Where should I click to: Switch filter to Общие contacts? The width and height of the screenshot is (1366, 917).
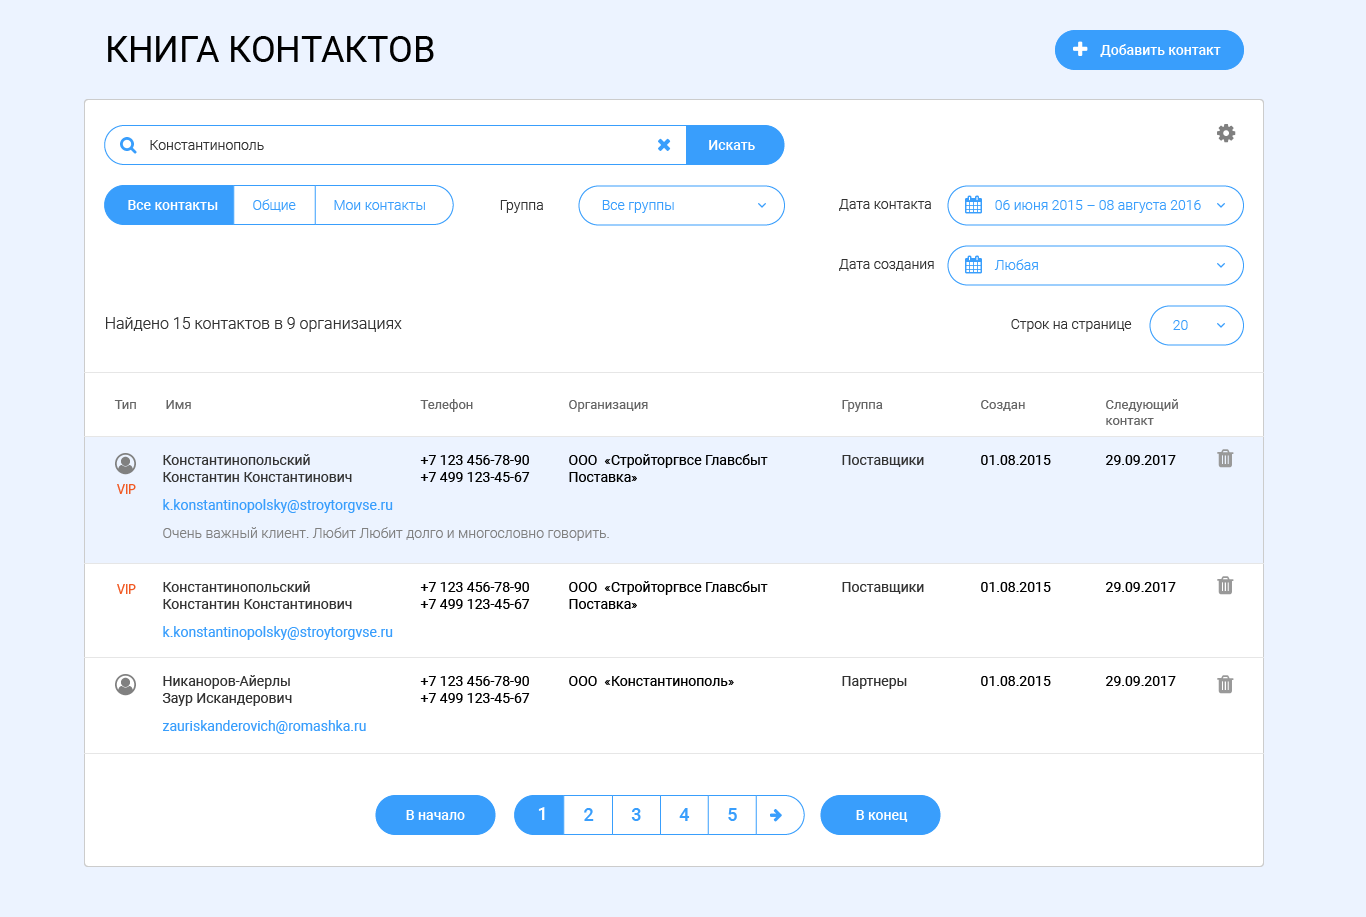[274, 205]
